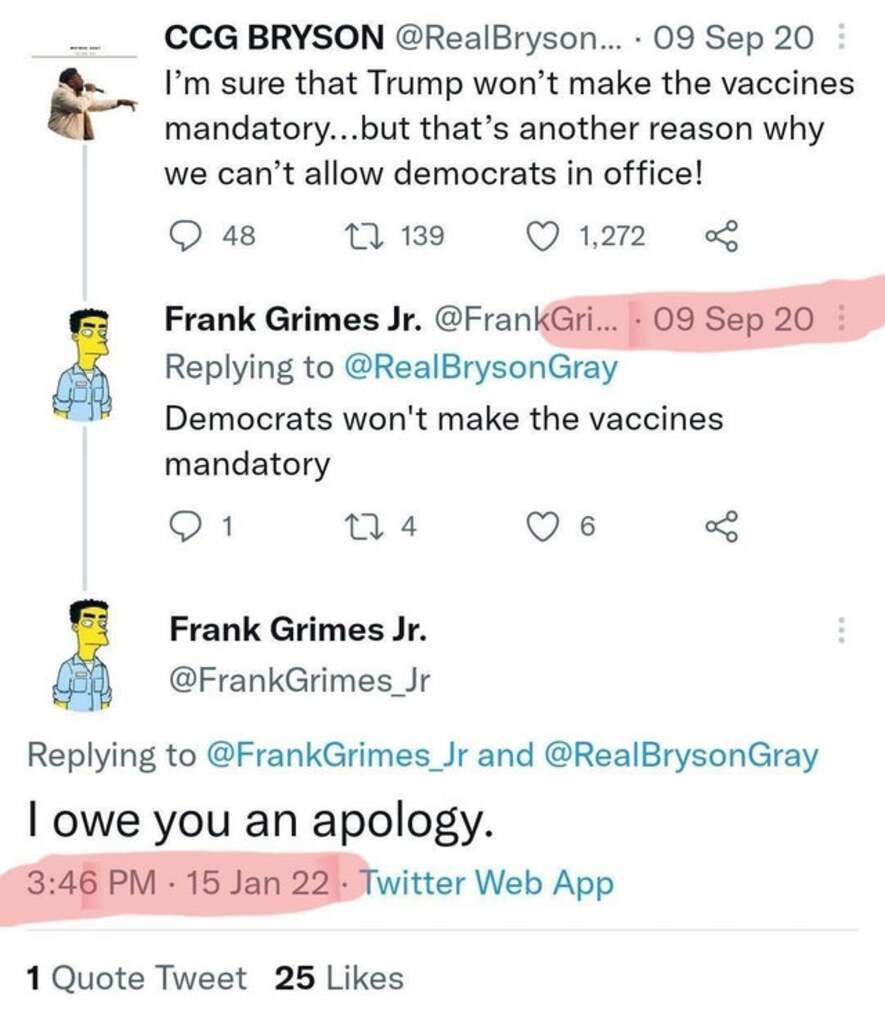View the 1 Quote Tweet

pos(136,978)
